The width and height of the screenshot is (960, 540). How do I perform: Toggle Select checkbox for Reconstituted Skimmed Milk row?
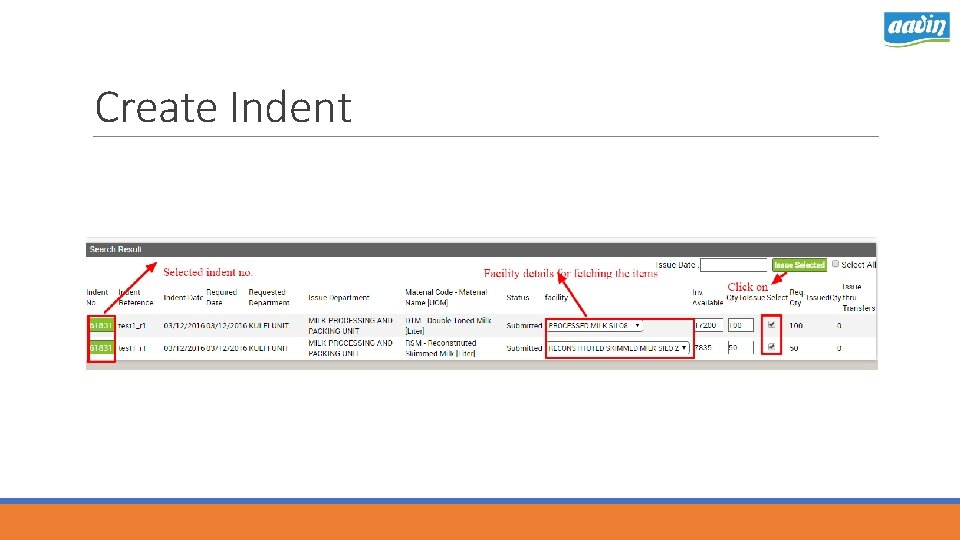pos(771,347)
